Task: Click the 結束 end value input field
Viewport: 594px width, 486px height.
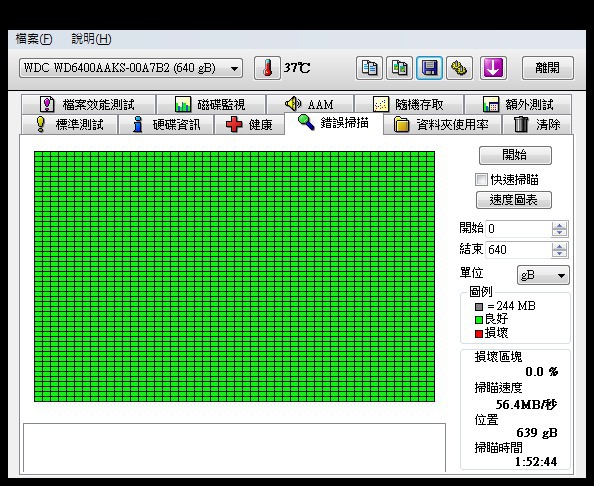Action: pyautogui.click(x=518, y=250)
